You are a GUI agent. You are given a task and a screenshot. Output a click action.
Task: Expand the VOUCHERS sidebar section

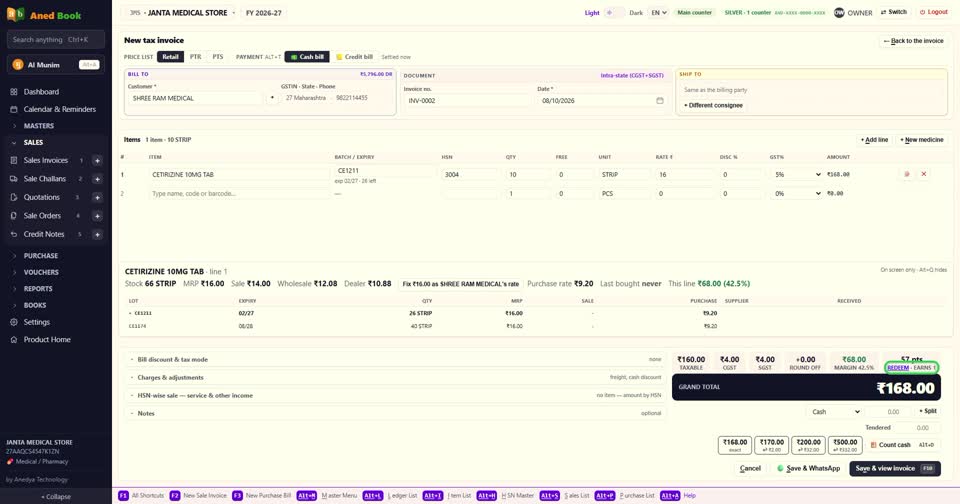click(x=56, y=273)
